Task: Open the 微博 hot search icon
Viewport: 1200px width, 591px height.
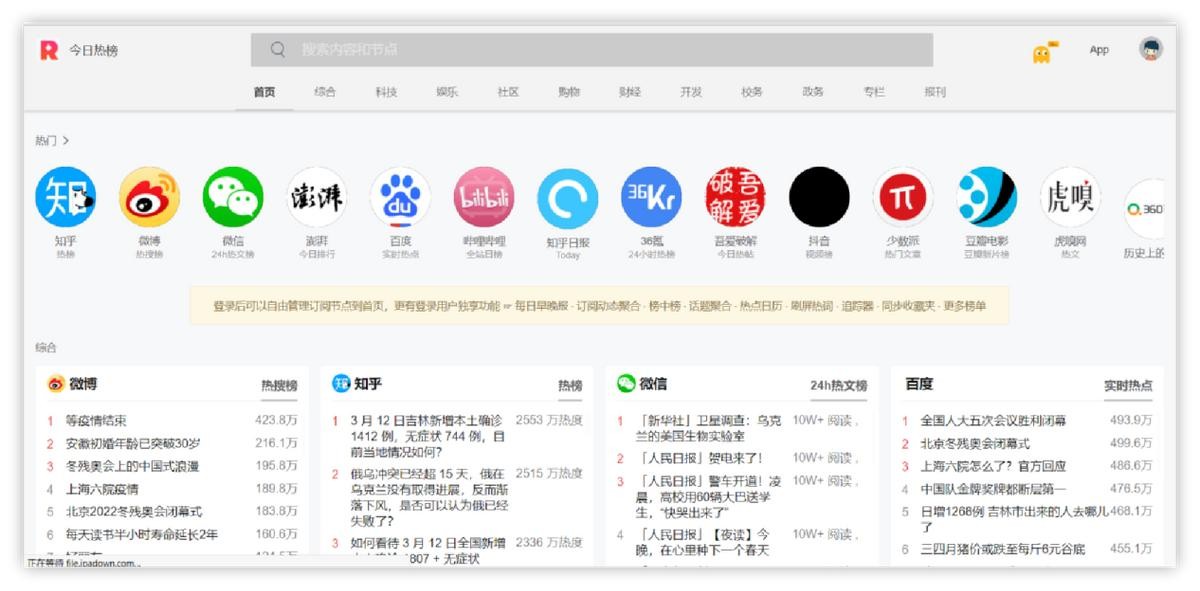Action: (149, 198)
